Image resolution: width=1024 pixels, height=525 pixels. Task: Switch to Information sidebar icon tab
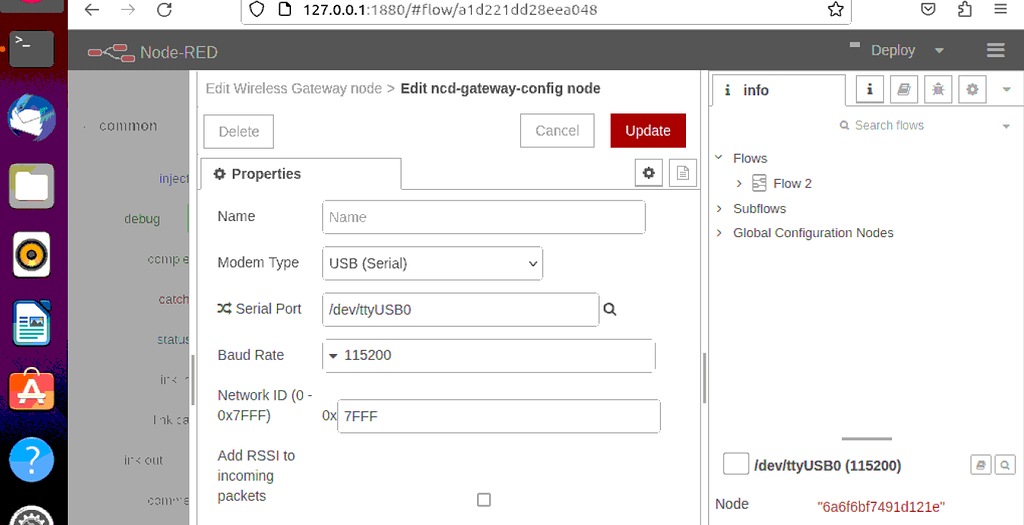pyautogui.click(x=870, y=90)
